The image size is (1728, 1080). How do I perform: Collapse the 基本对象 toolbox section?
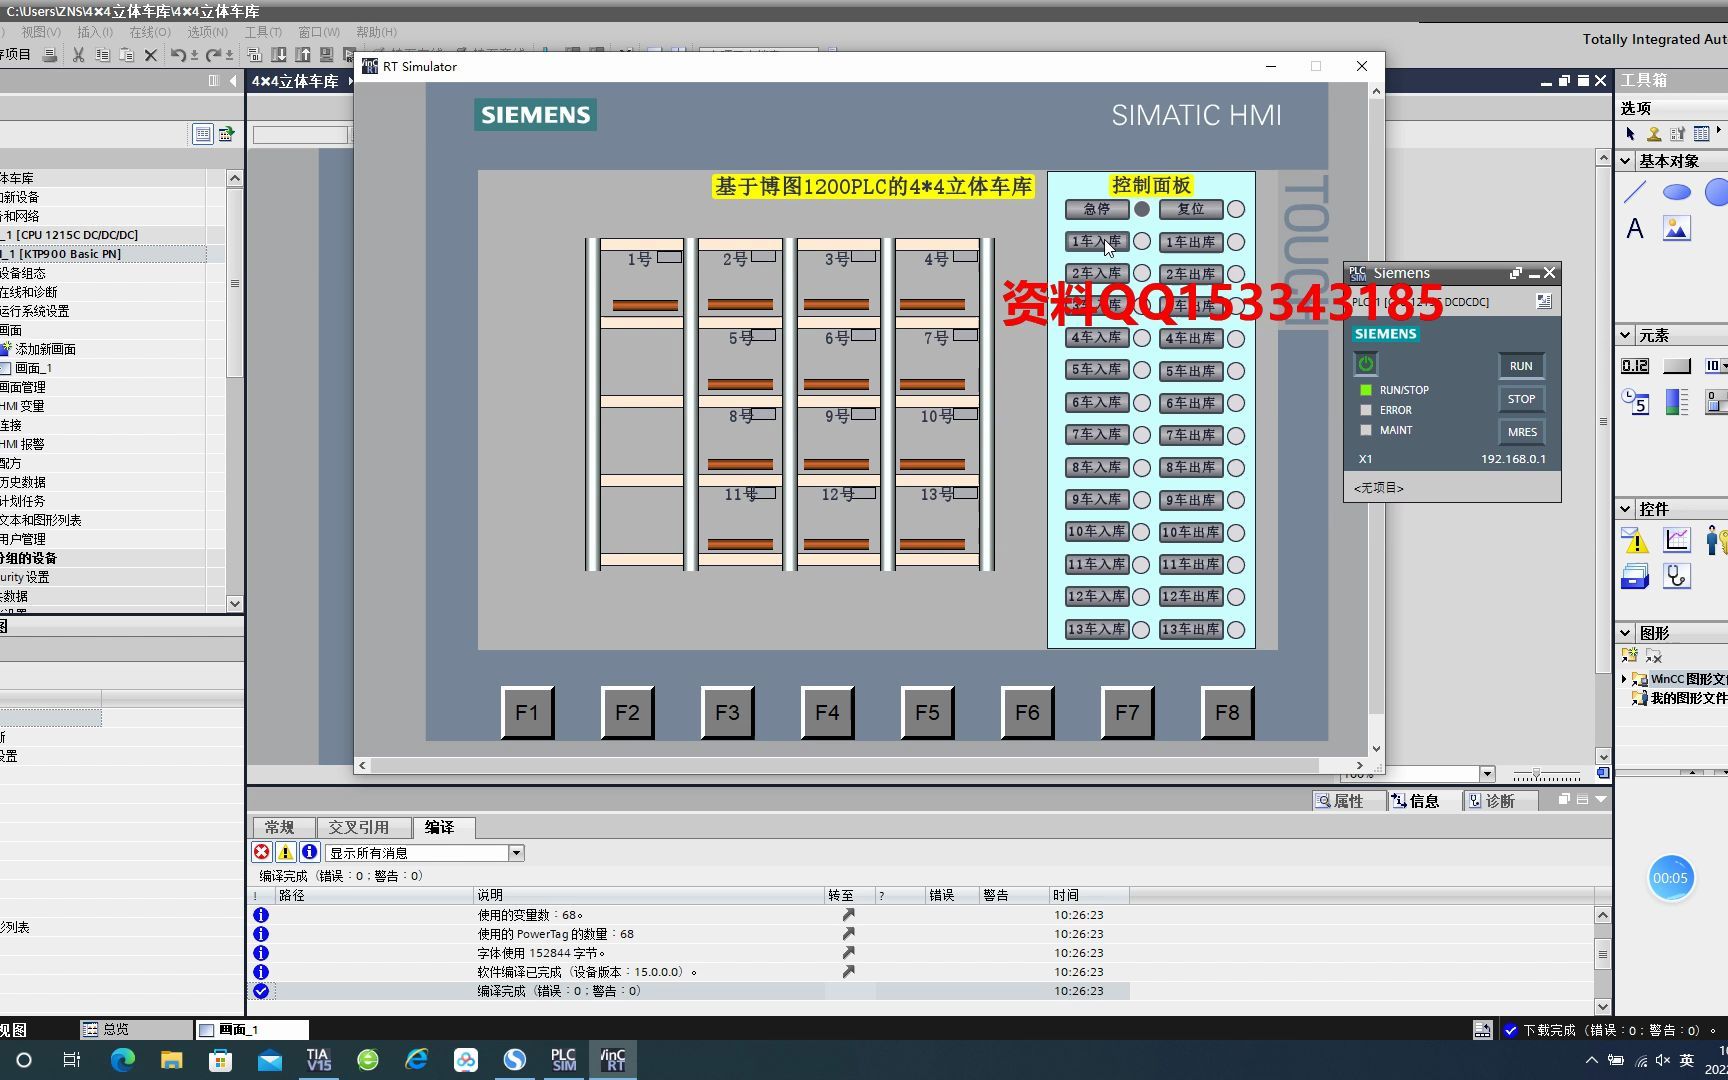pos(1625,160)
